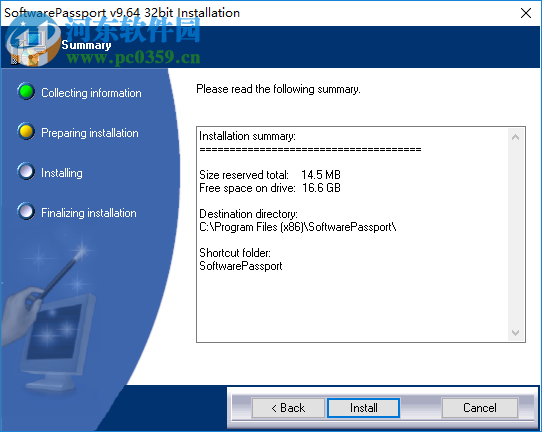Click the Installing step indicator circle
This screenshot has width=542, height=432.
(26, 171)
